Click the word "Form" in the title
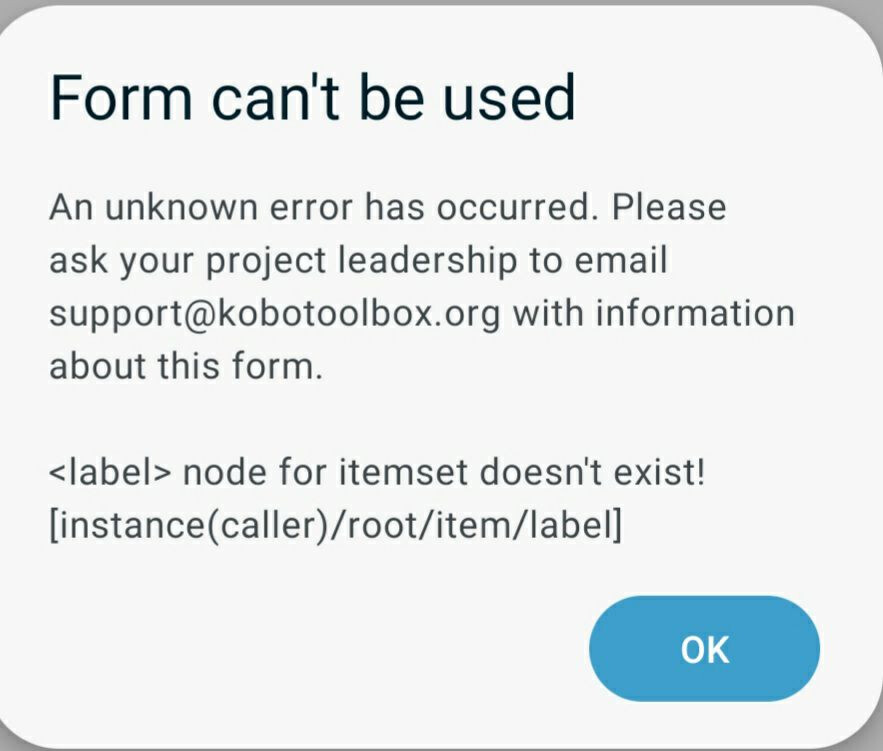This screenshot has height=751, width=883. pyautogui.click(x=105, y=98)
